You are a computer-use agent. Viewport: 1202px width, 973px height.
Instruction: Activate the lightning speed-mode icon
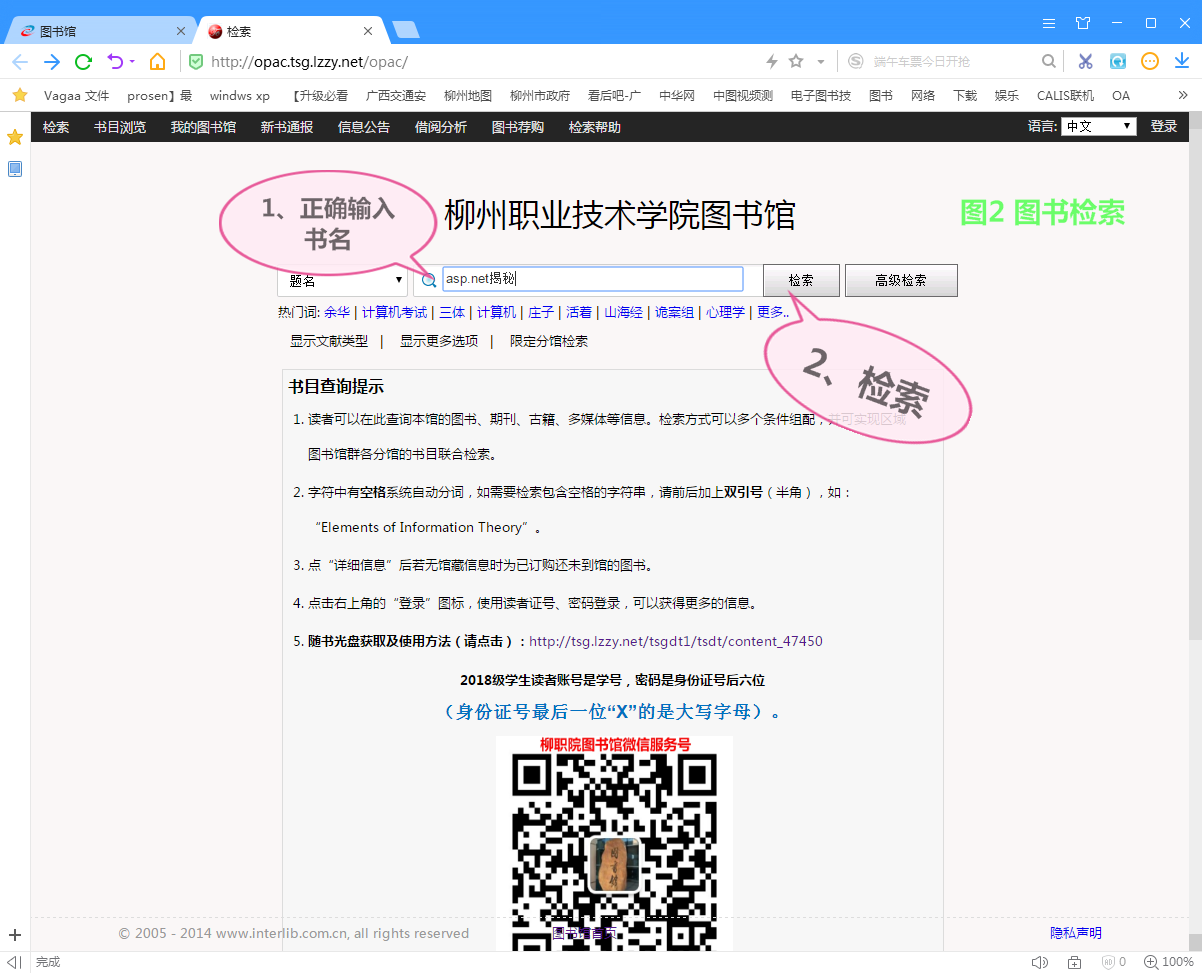(x=770, y=61)
